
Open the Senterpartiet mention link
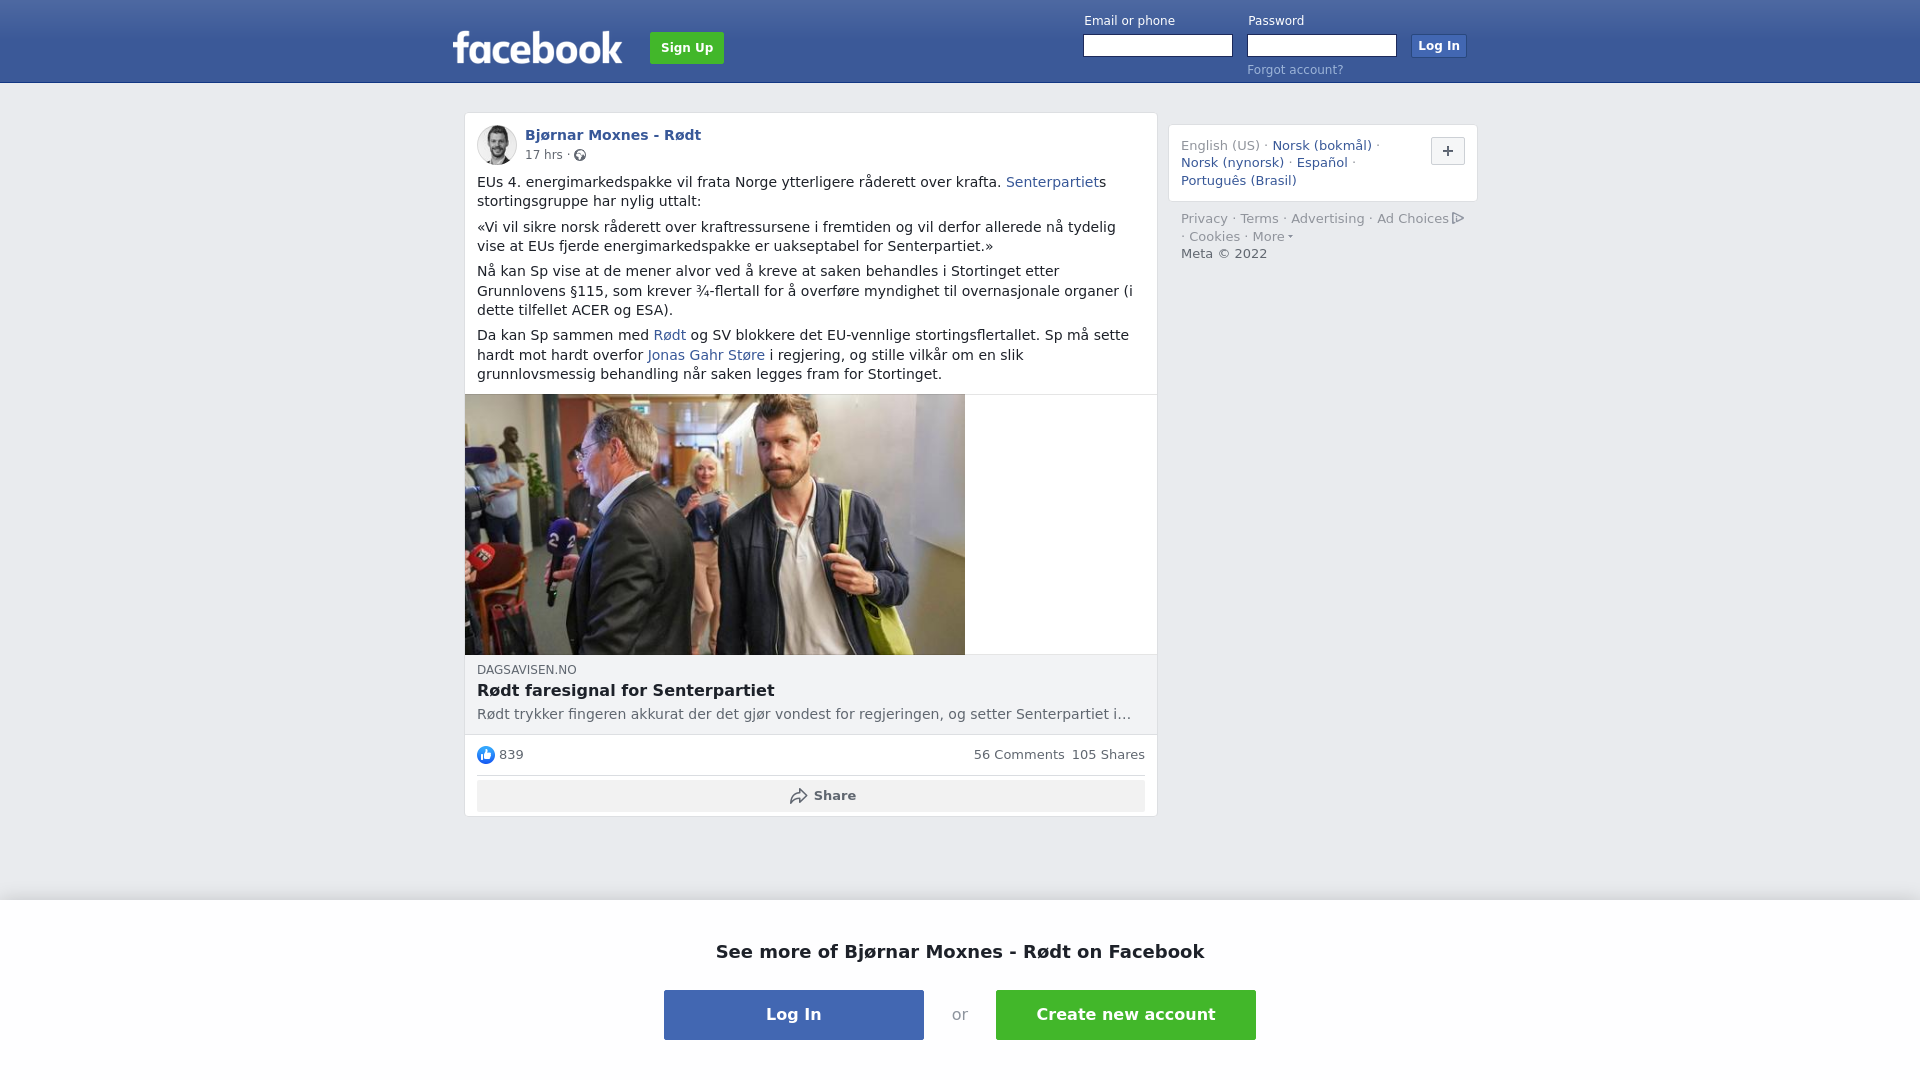coord(1051,182)
